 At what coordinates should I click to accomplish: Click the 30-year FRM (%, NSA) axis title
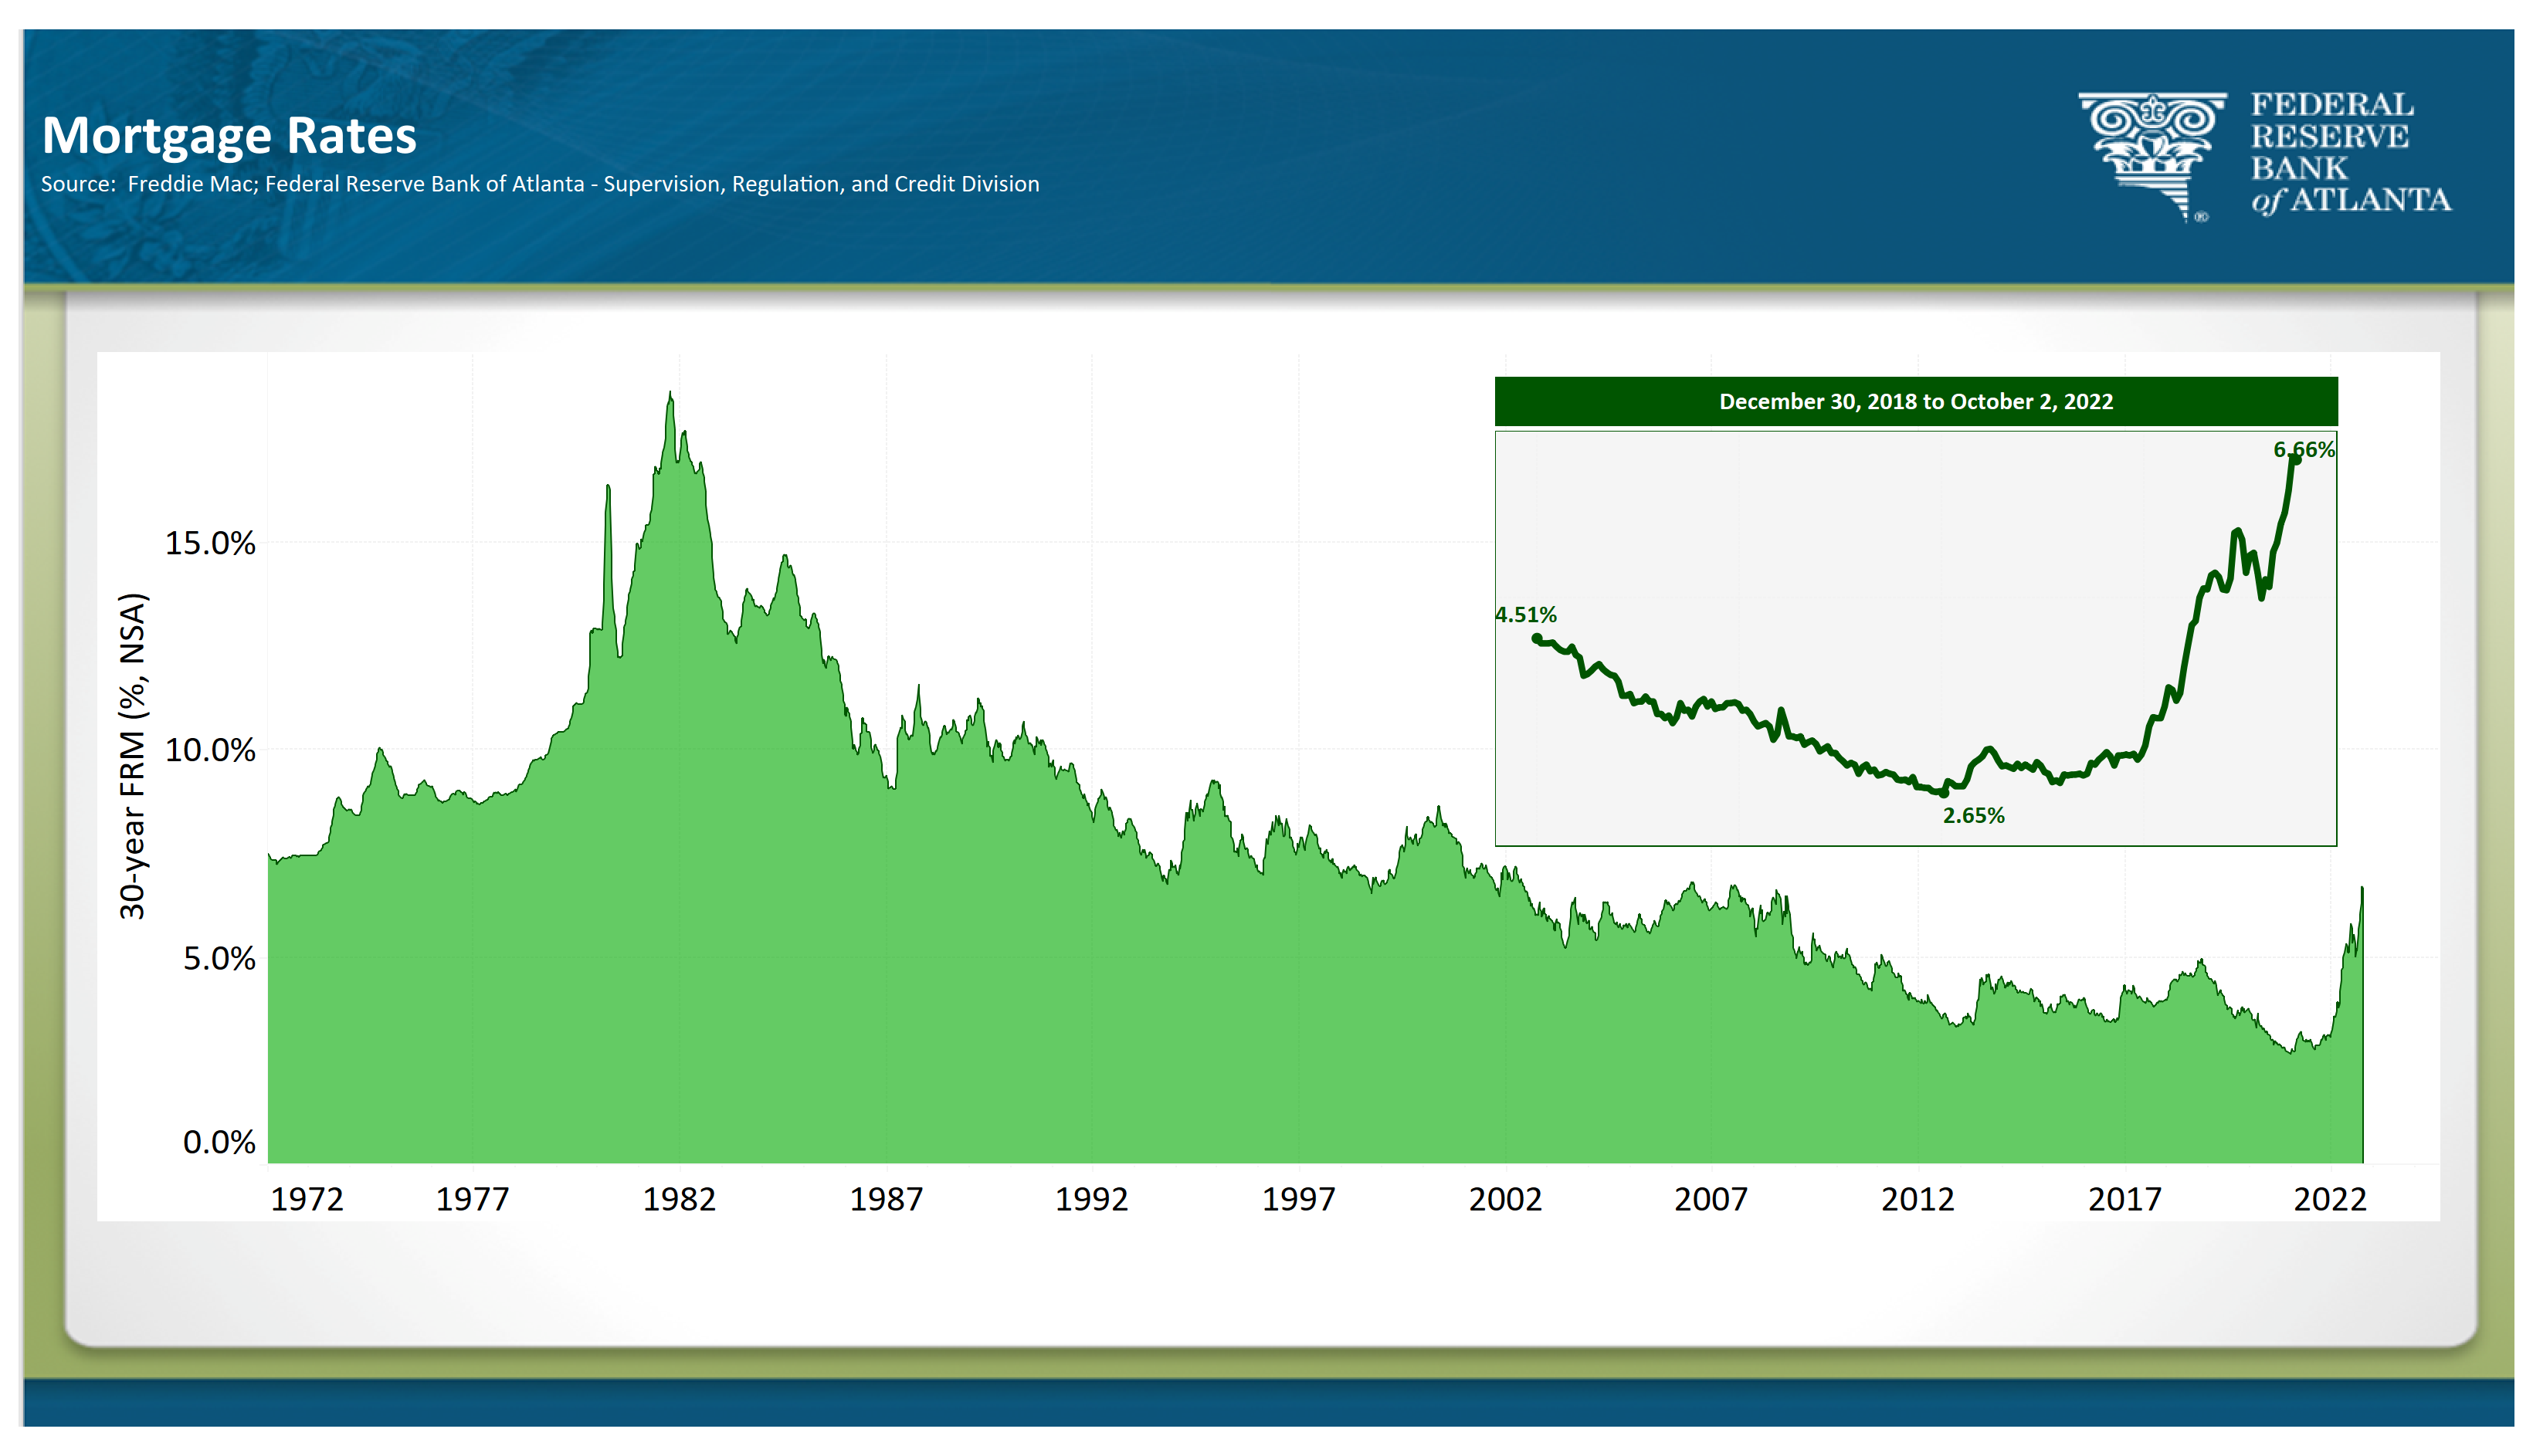click(133, 756)
